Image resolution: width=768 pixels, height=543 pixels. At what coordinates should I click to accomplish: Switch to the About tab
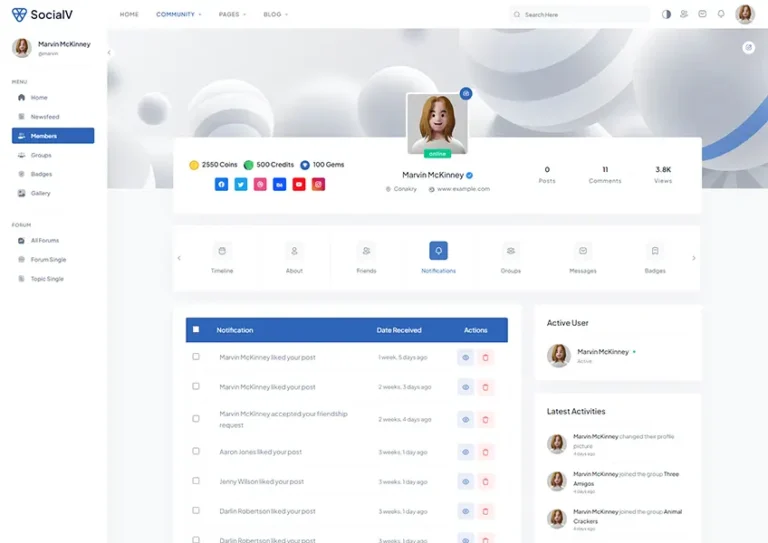coord(294,258)
